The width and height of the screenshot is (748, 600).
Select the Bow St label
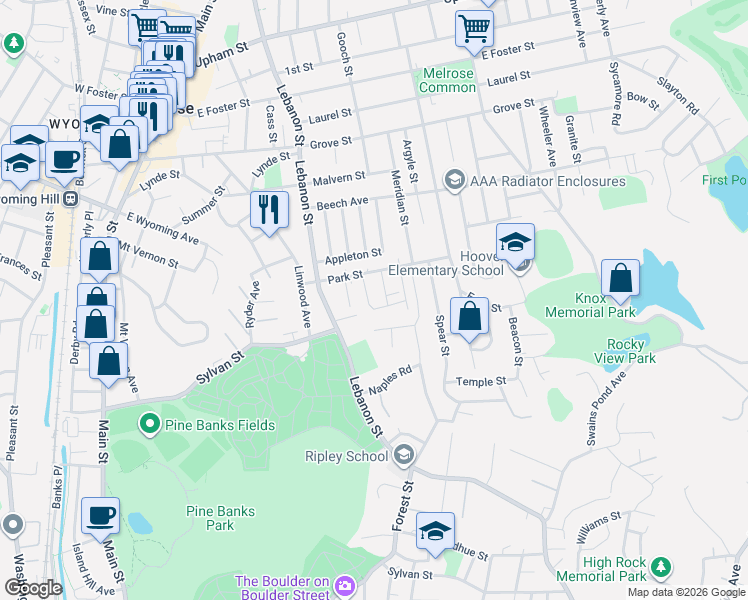pyautogui.click(x=643, y=101)
